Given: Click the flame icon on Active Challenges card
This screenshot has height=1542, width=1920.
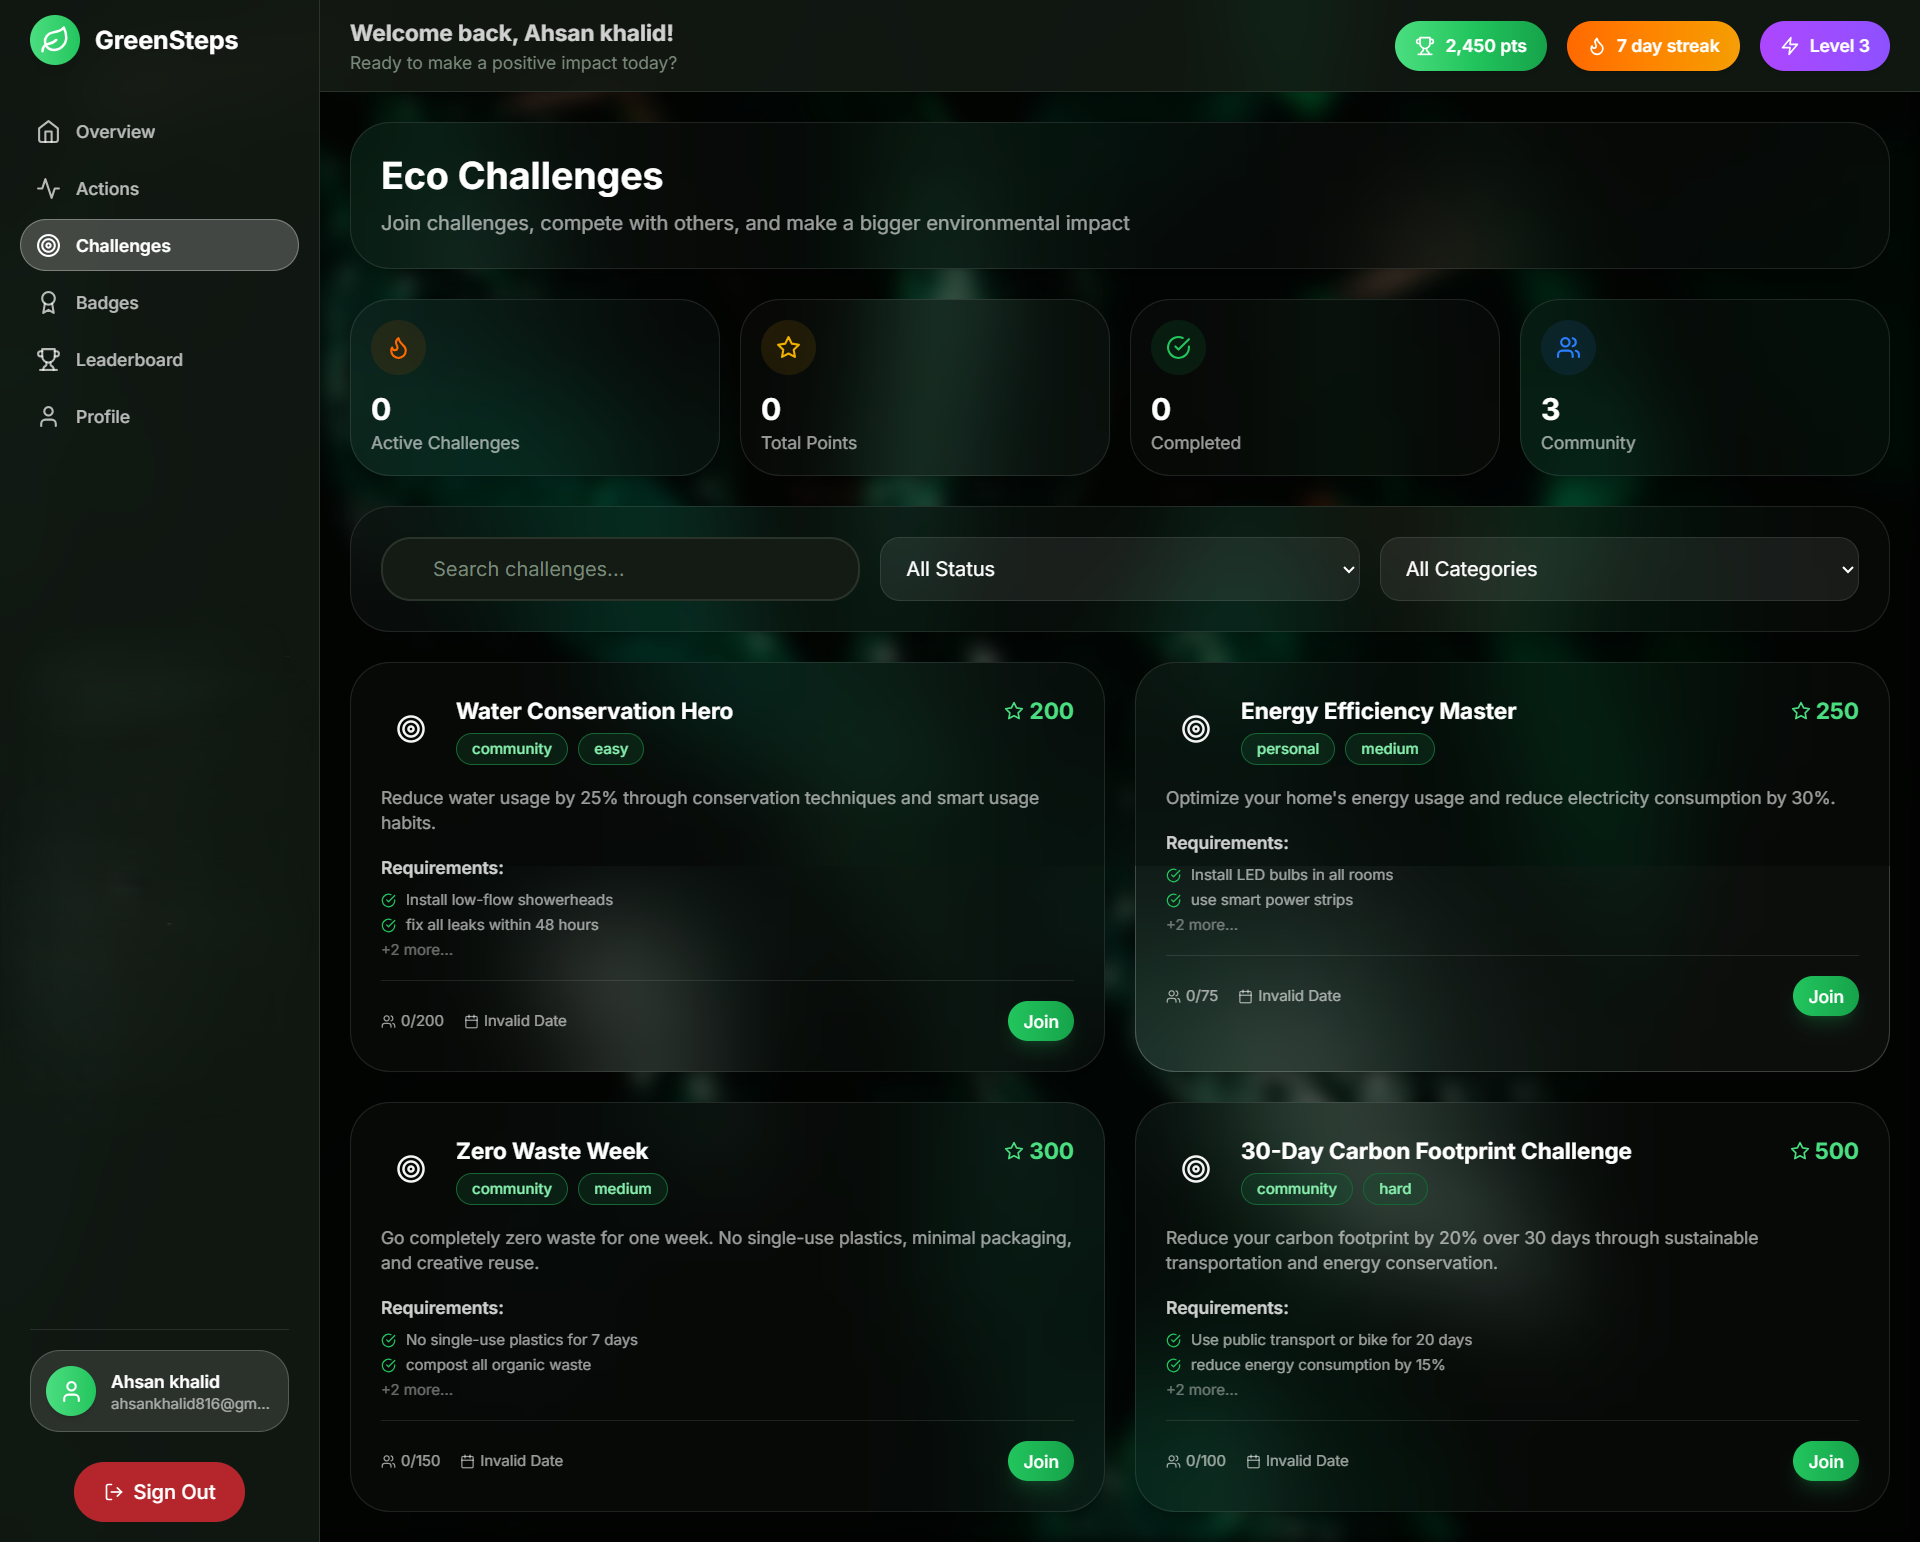Looking at the screenshot, I should pos(398,348).
